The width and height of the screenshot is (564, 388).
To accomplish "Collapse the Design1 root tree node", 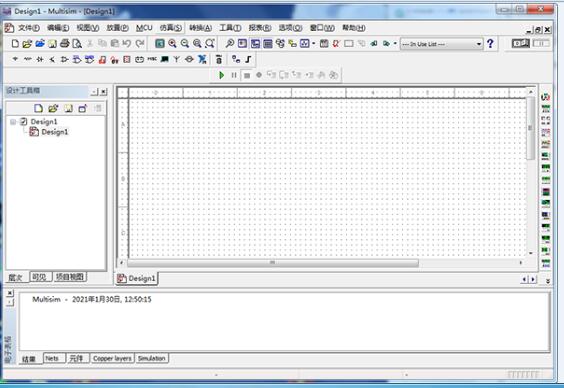I will coord(13,122).
